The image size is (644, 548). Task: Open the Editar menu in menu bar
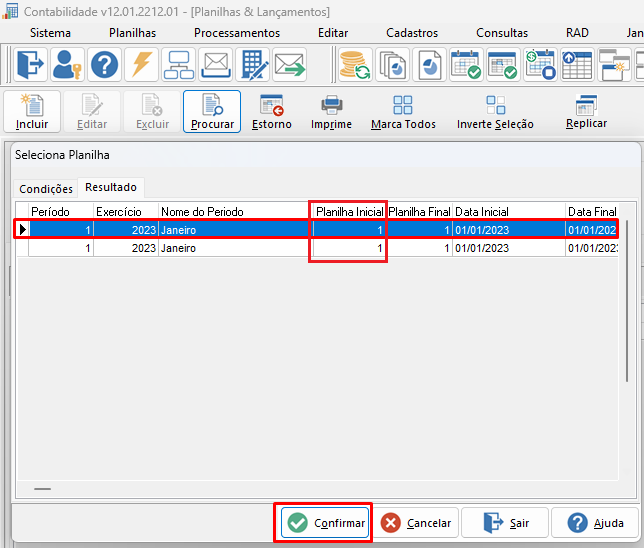[x=333, y=33]
